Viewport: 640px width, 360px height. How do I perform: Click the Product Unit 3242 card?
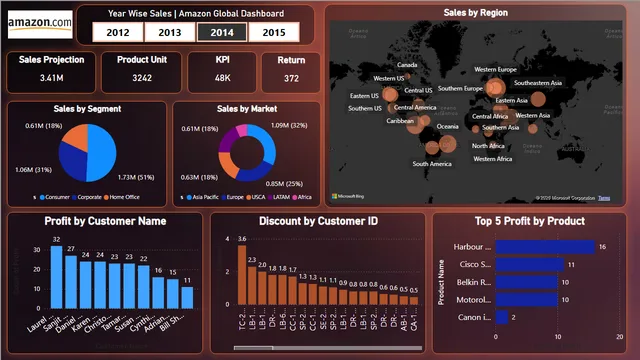[x=142, y=72]
